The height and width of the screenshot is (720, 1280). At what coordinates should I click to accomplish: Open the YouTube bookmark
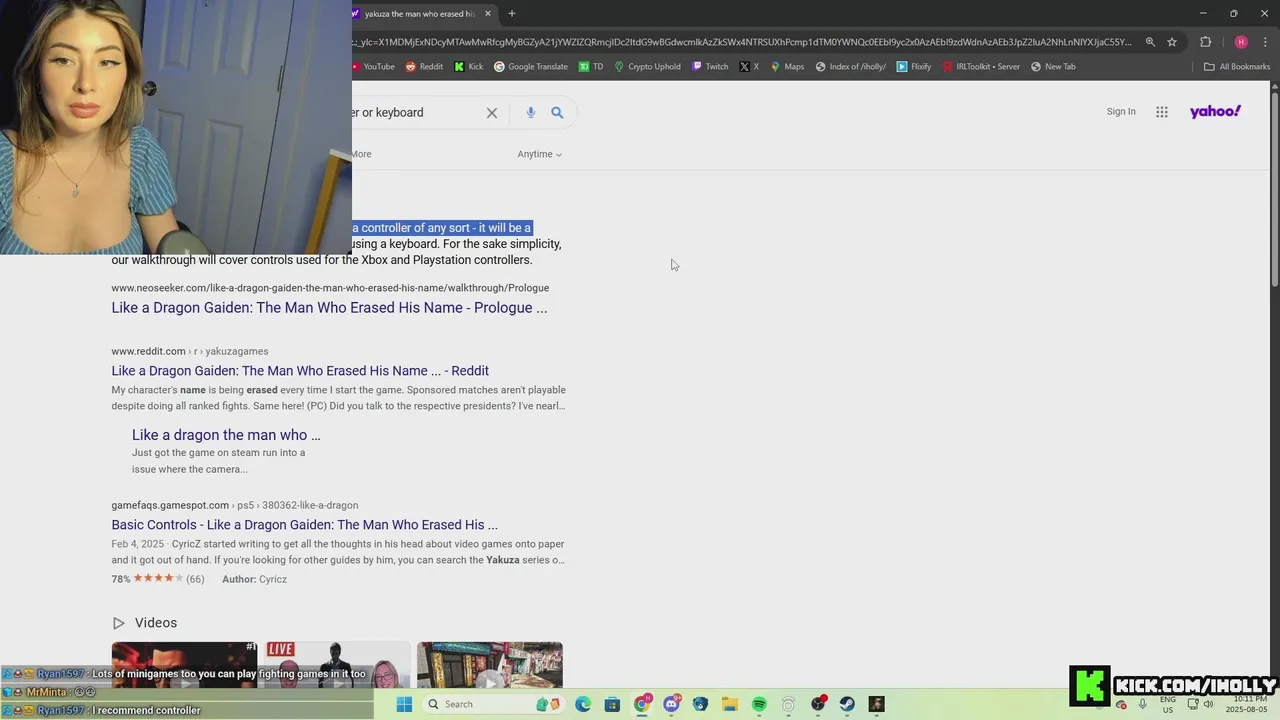click(373, 67)
